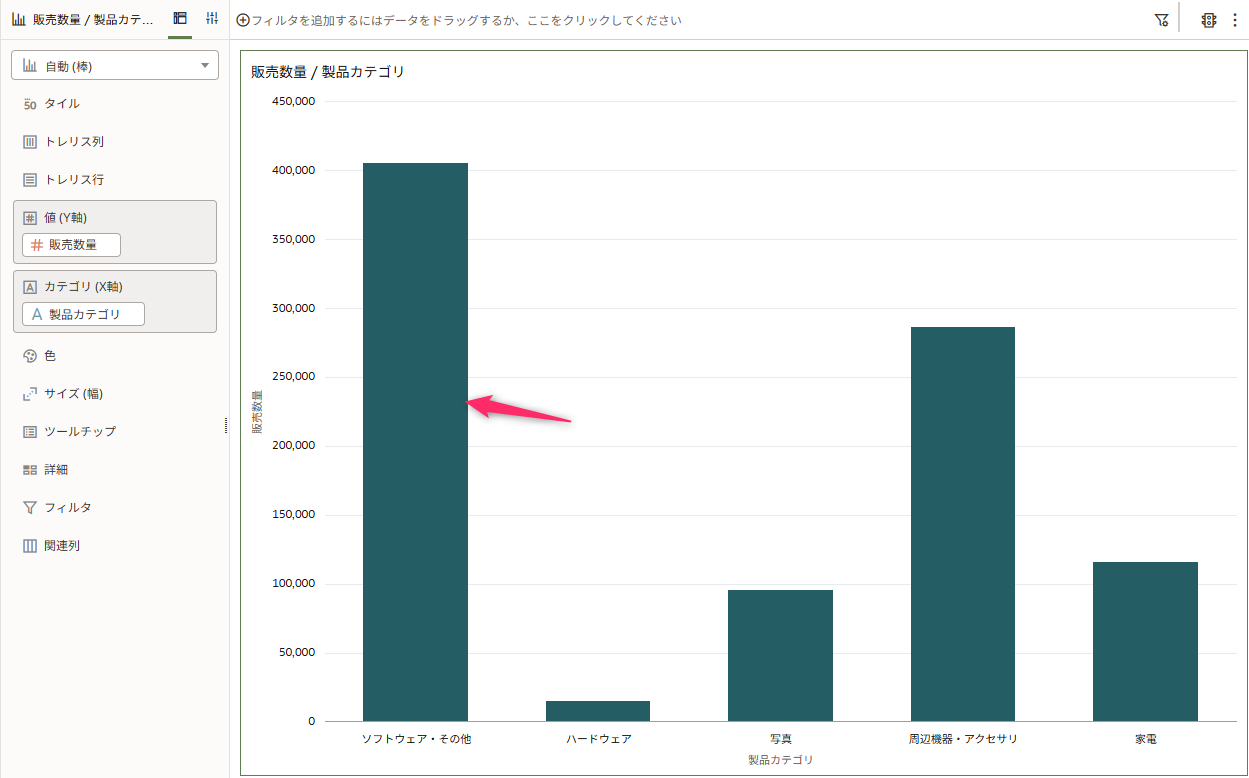Open the 自動 (棒) chart type dropdown
The width and height of the screenshot is (1249, 778).
point(115,66)
